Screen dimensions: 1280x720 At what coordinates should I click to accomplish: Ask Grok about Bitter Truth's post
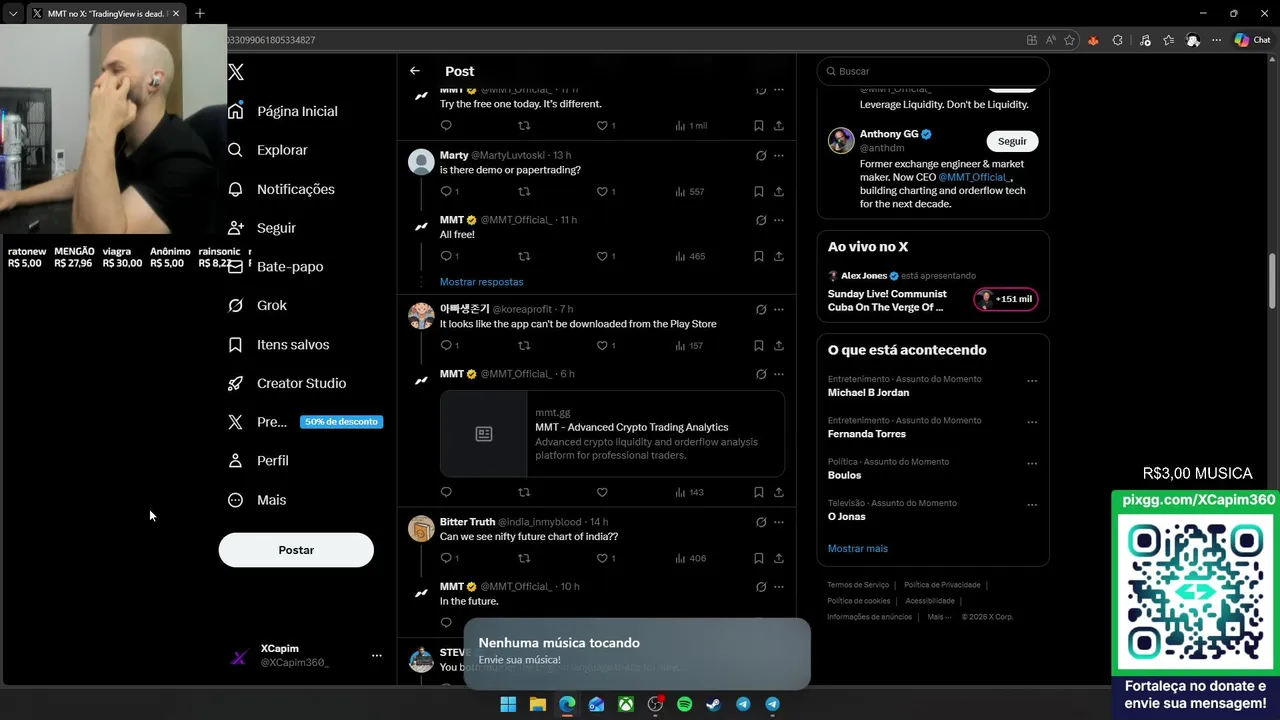pyautogui.click(x=761, y=522)
